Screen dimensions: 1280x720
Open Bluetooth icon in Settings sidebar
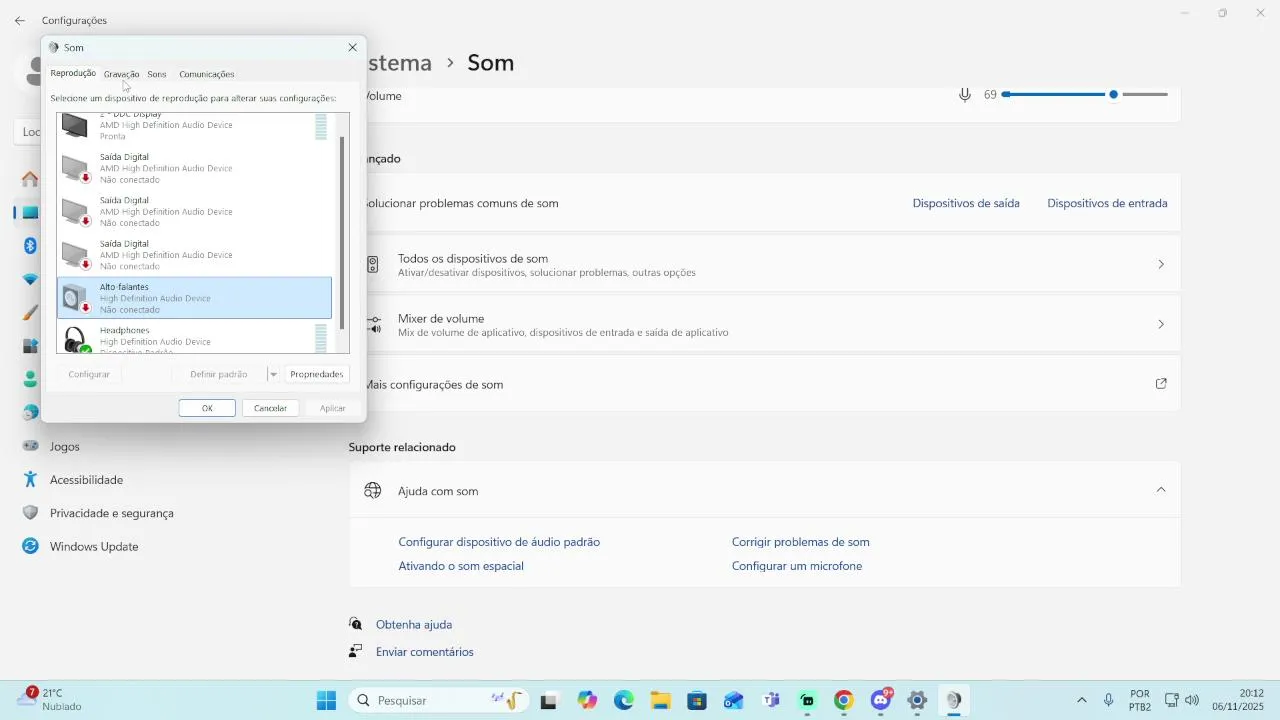pos(30,246)
